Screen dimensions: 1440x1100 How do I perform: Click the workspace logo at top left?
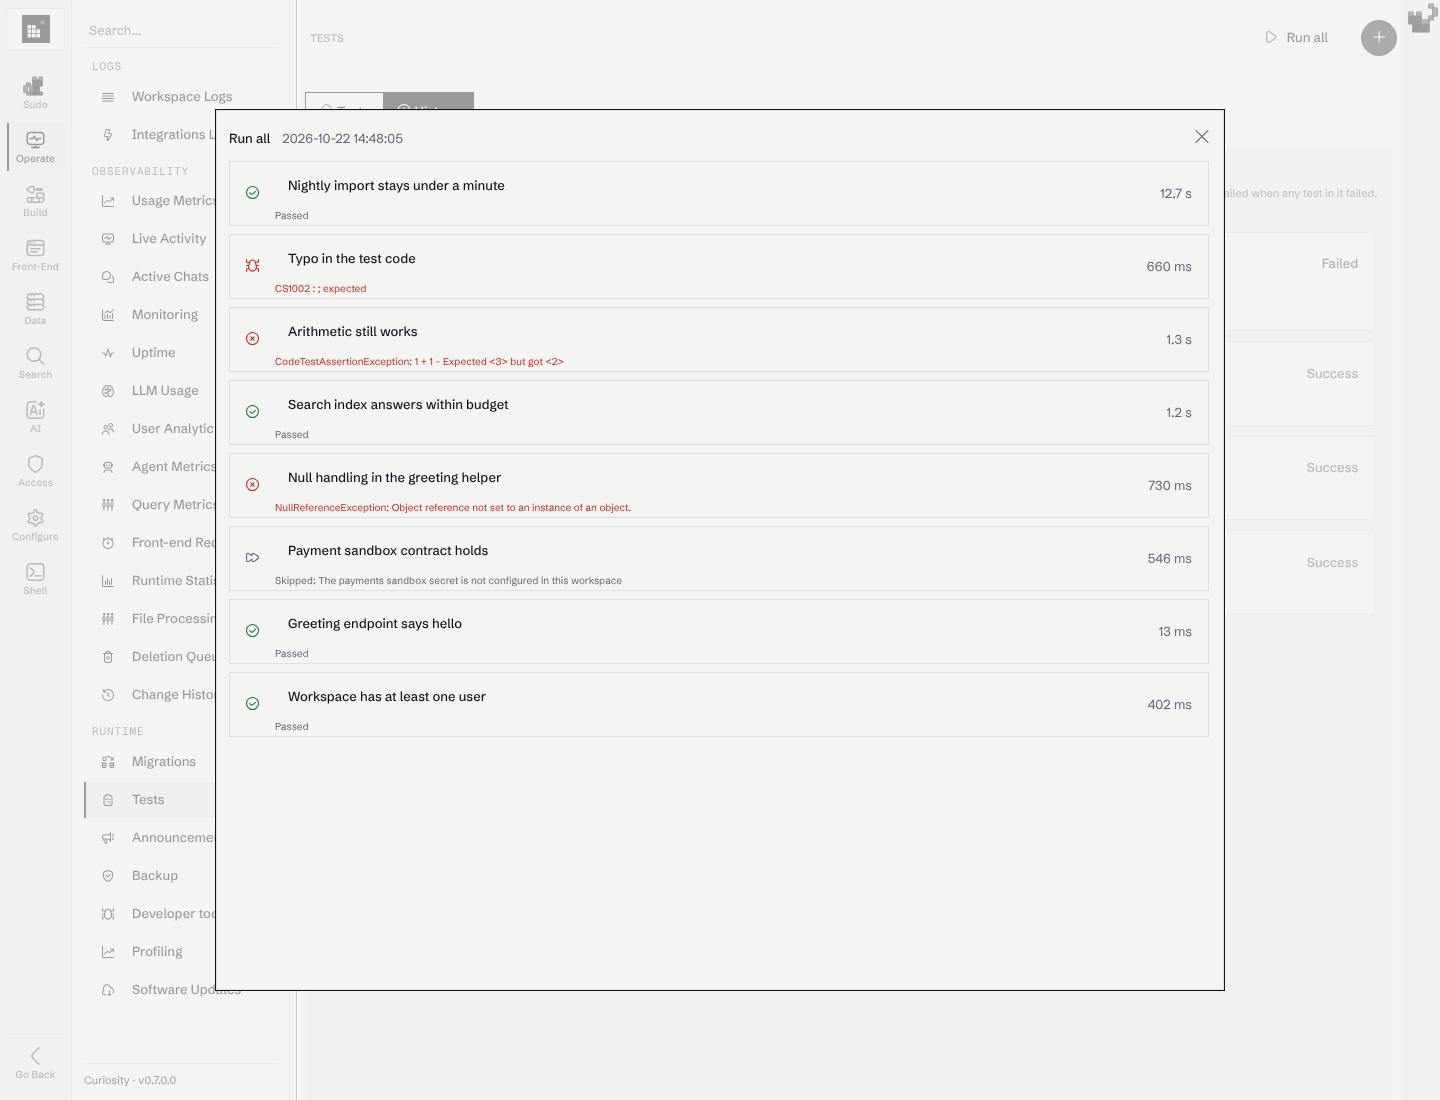point(35,30)
